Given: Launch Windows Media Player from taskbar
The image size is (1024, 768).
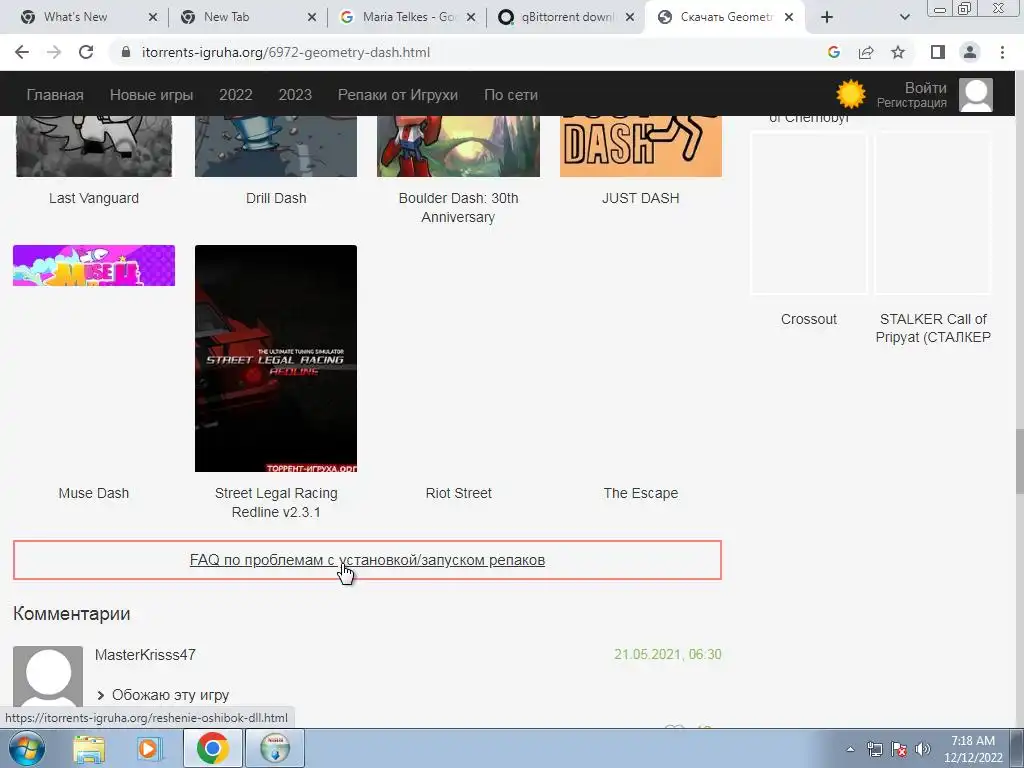Looking at the screenshot, I should click(x=150, y=748).
